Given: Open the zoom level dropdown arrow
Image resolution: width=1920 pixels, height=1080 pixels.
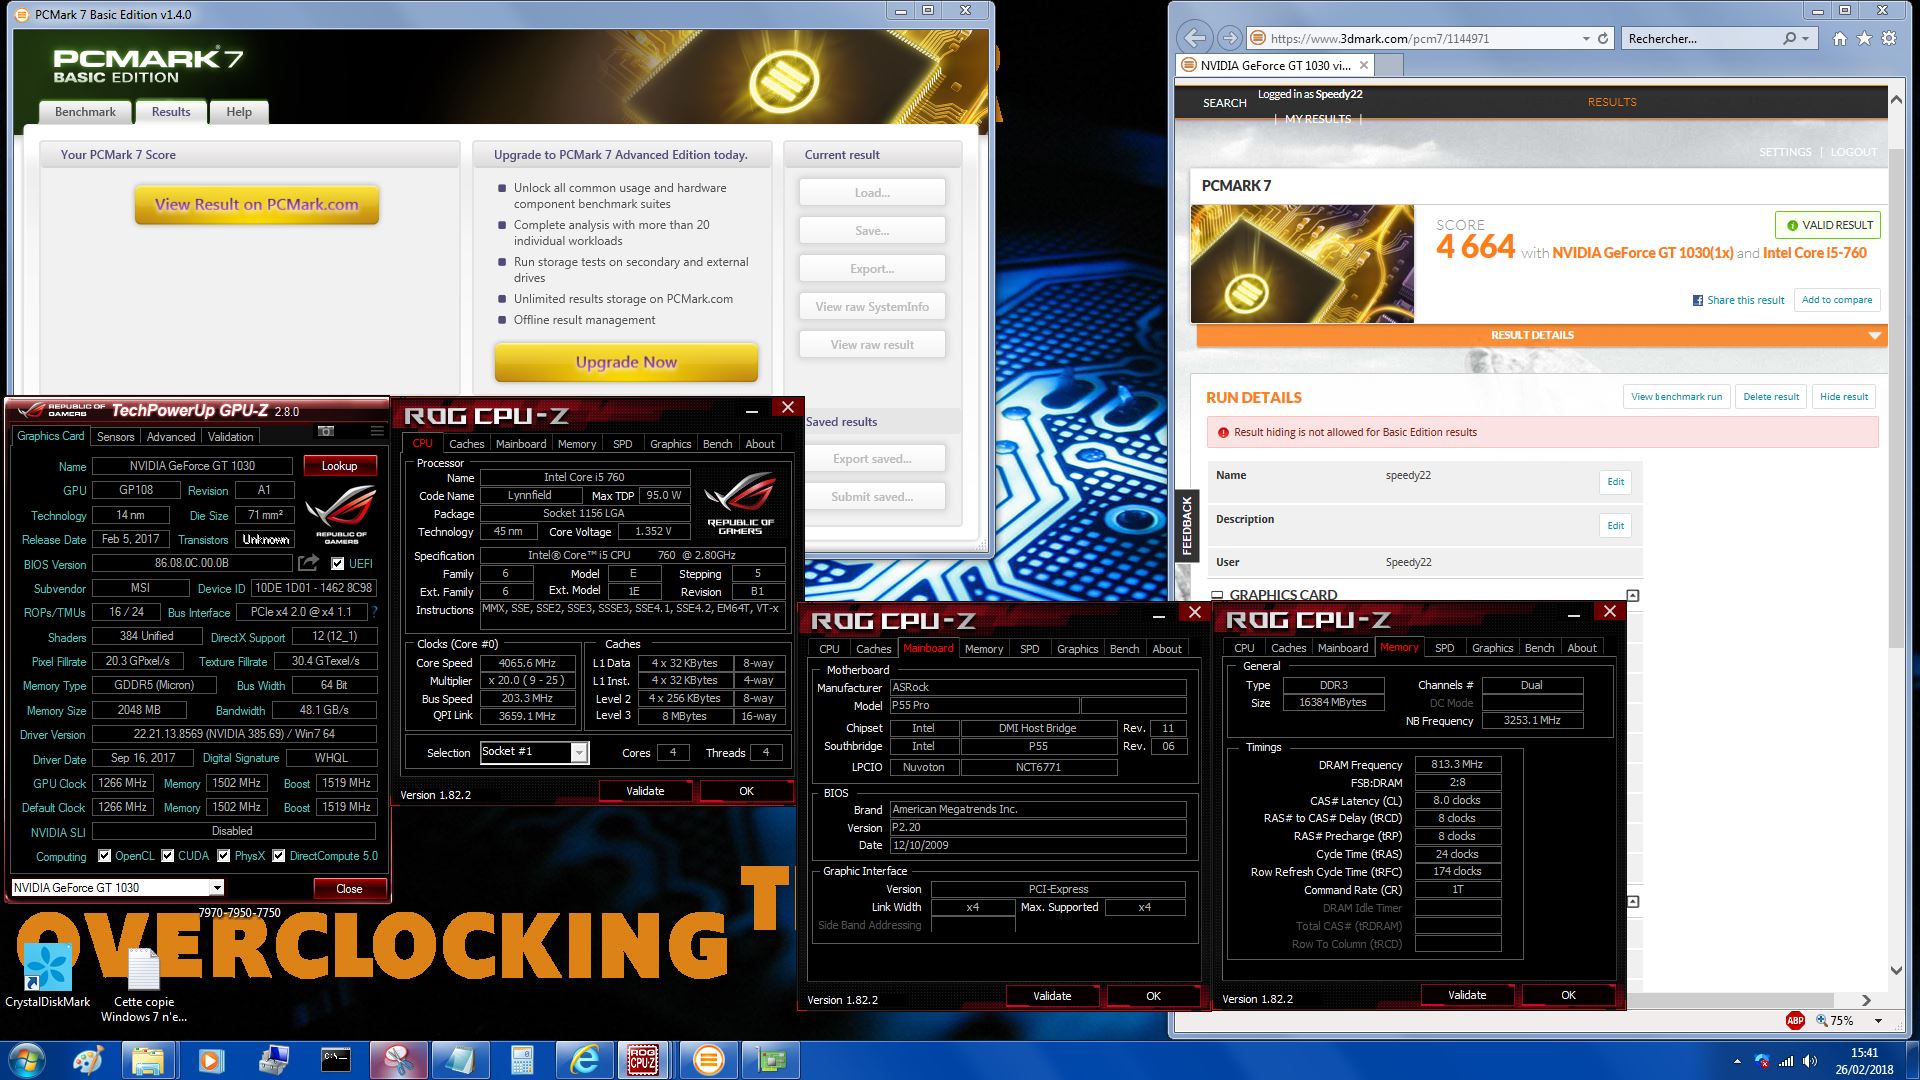Looking at the screenshot, I should pos(1878,1021).
